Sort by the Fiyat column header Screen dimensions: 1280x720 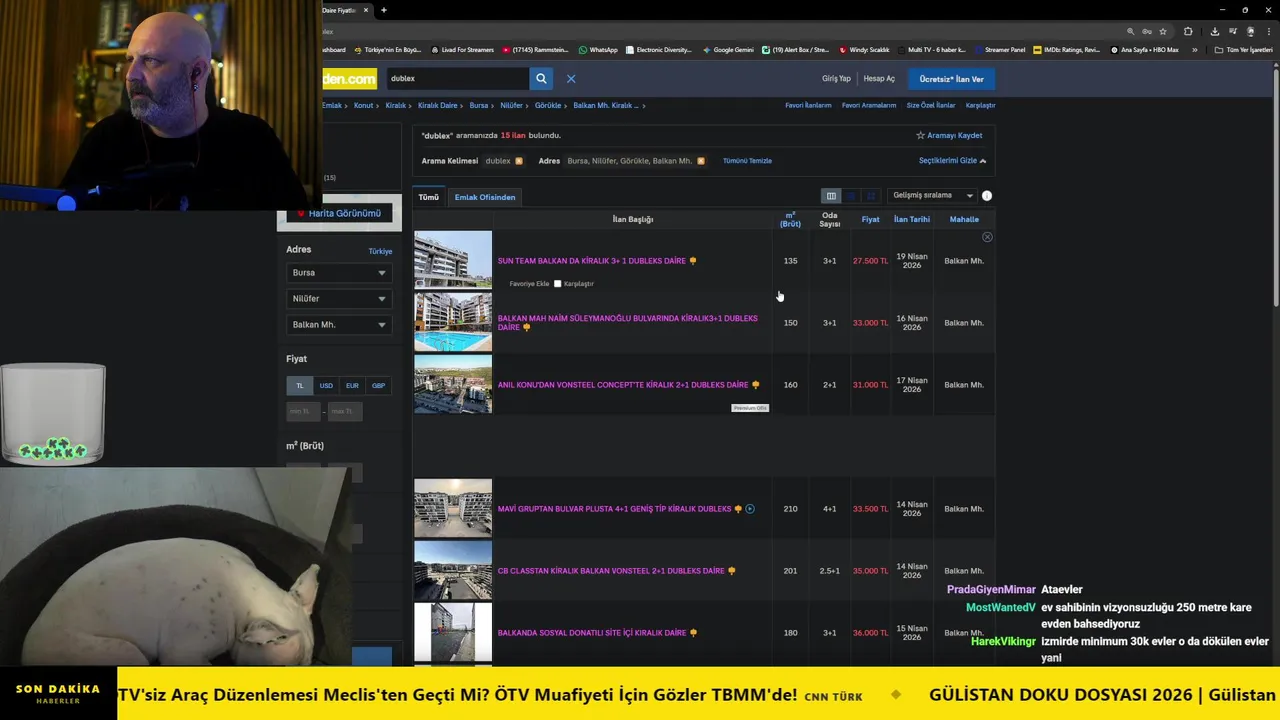click(871, 219)
